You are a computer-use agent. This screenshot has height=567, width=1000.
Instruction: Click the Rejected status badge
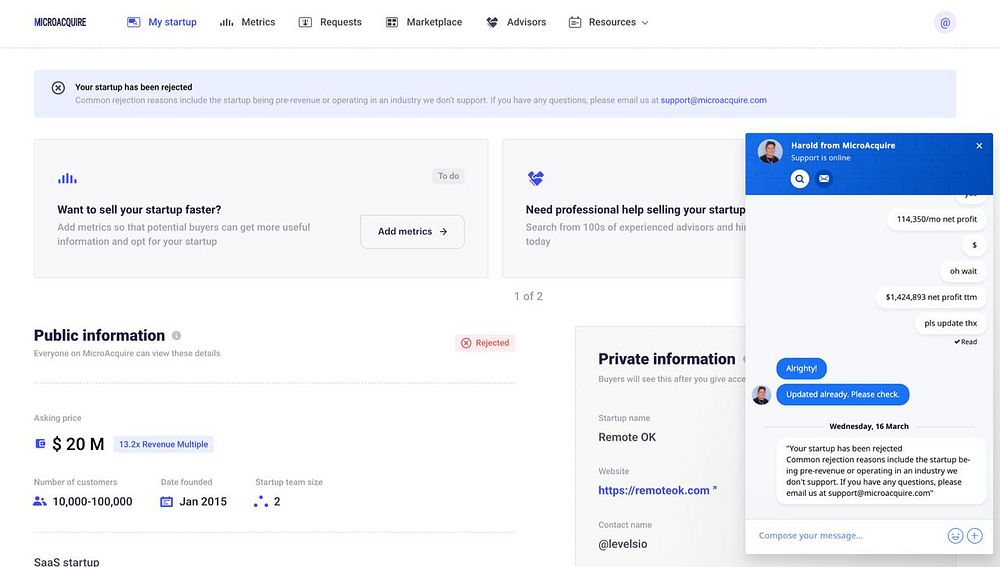(x=485, y=343)
